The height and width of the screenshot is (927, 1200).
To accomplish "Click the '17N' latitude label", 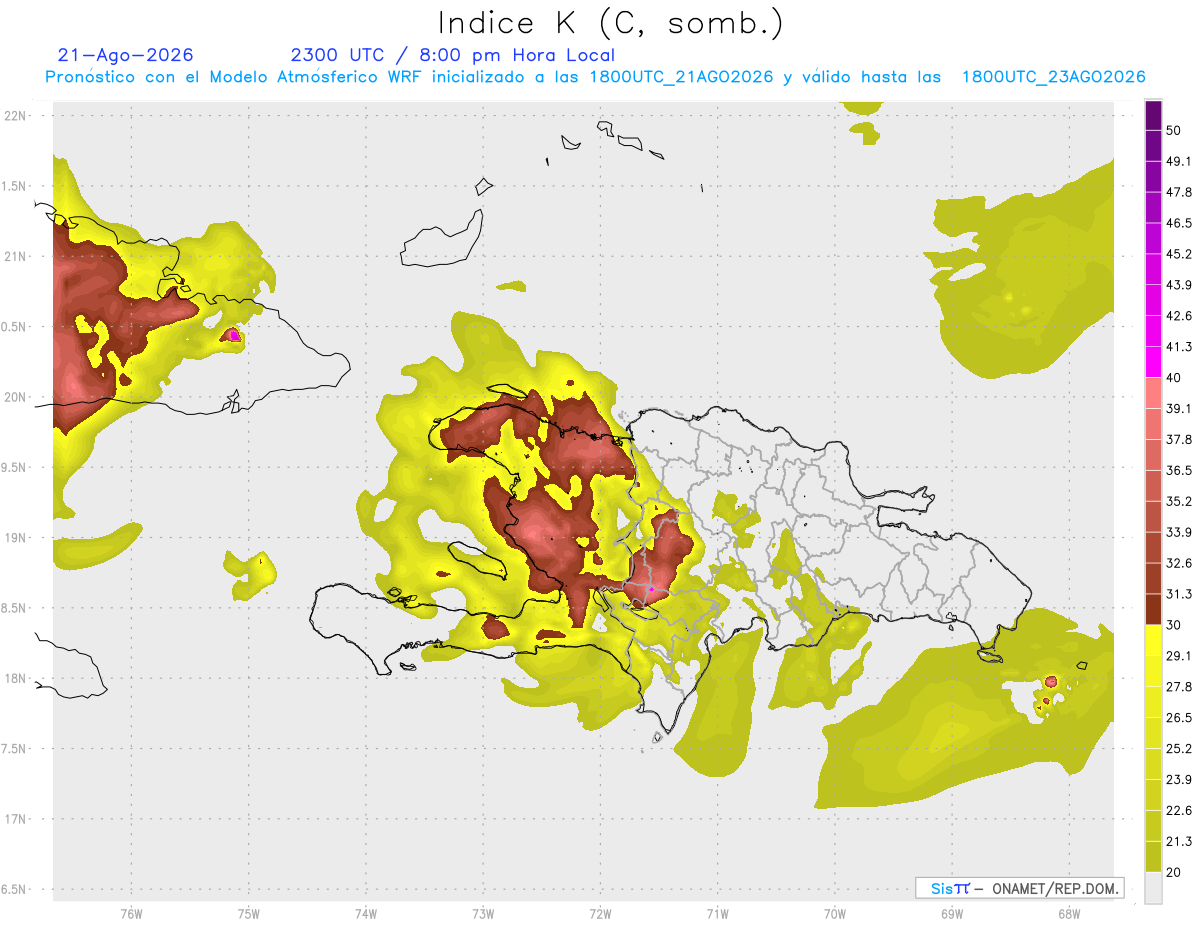I will point(15,819).
